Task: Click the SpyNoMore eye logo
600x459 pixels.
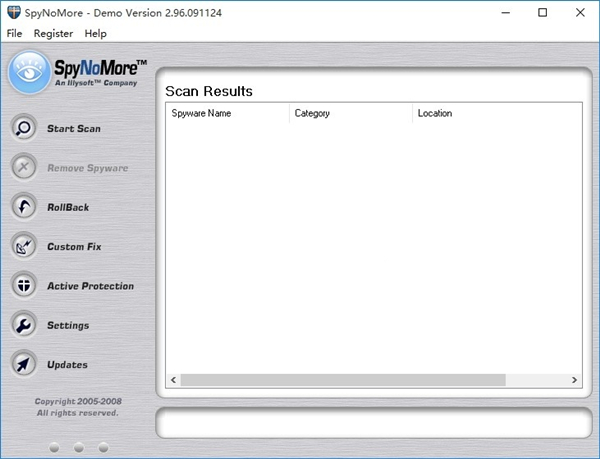Action: coord(29,73)
